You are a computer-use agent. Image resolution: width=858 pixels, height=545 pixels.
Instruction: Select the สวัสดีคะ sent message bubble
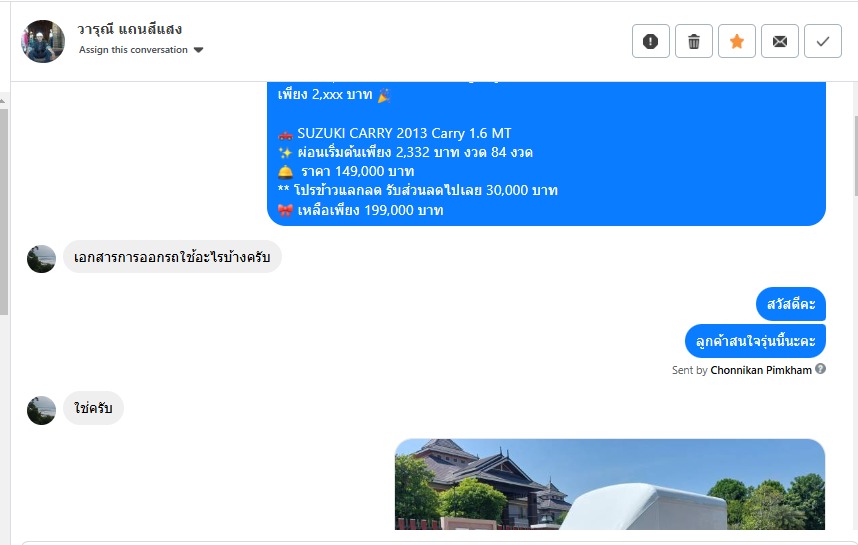791,304
